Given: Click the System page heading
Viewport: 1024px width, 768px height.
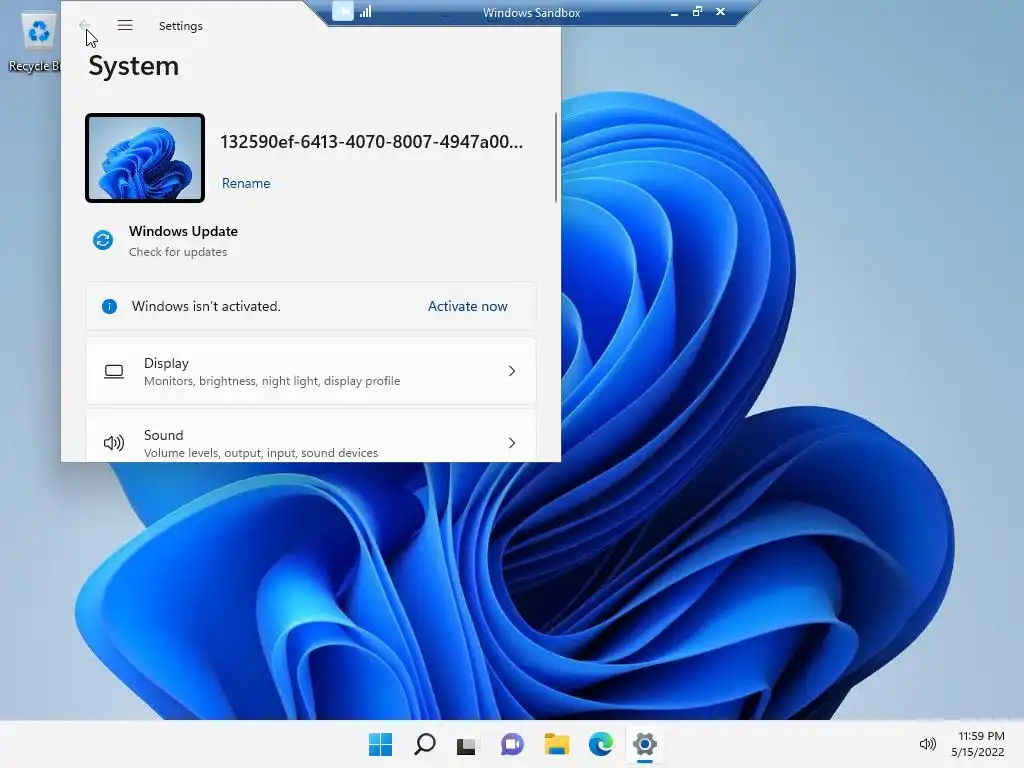Looking at the screenshot, I should pos(133,66).
